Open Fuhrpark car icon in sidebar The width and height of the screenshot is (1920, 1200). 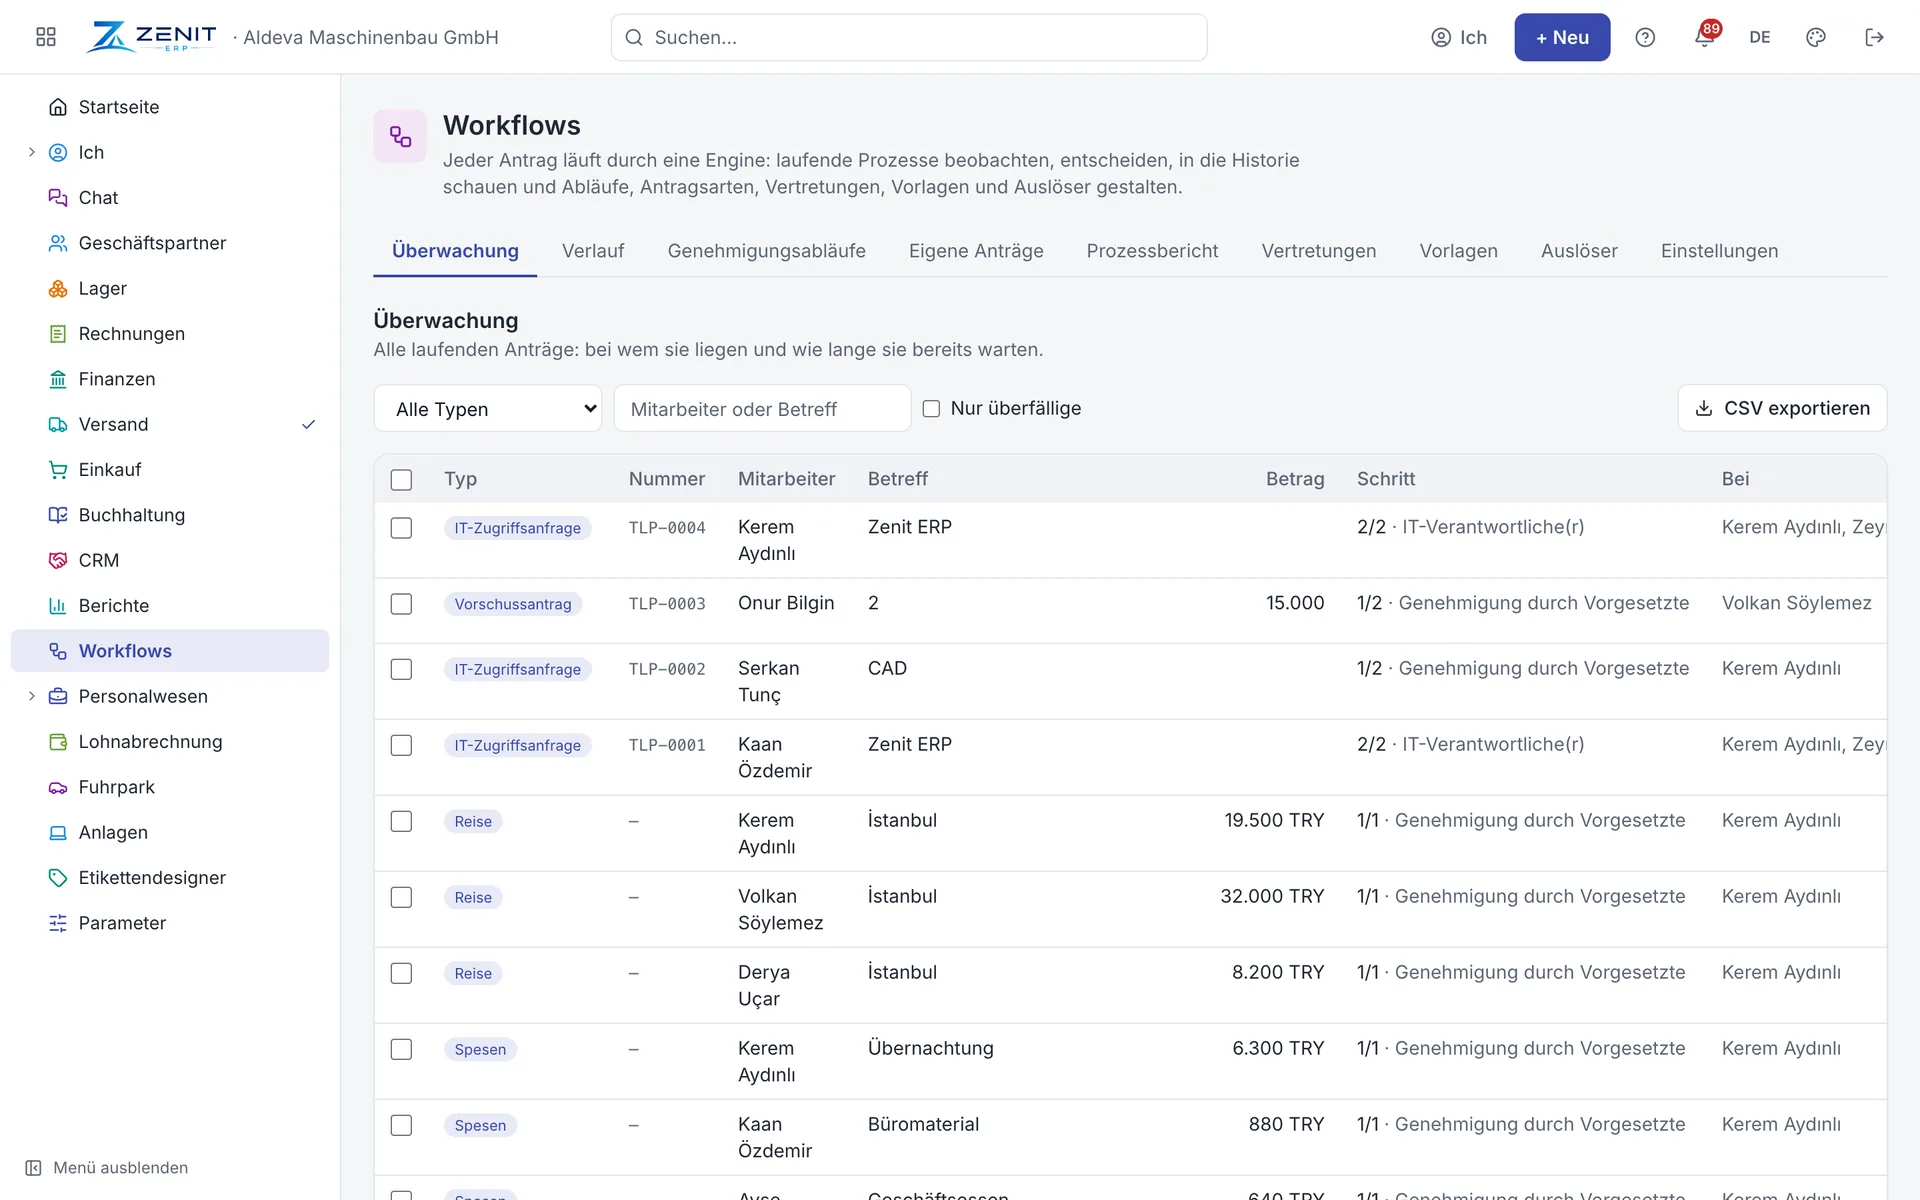point(58,787)
